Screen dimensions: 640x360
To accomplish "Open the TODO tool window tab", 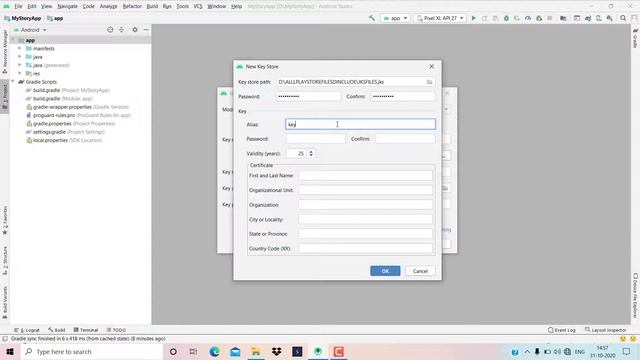I will (x=116, y=330).
